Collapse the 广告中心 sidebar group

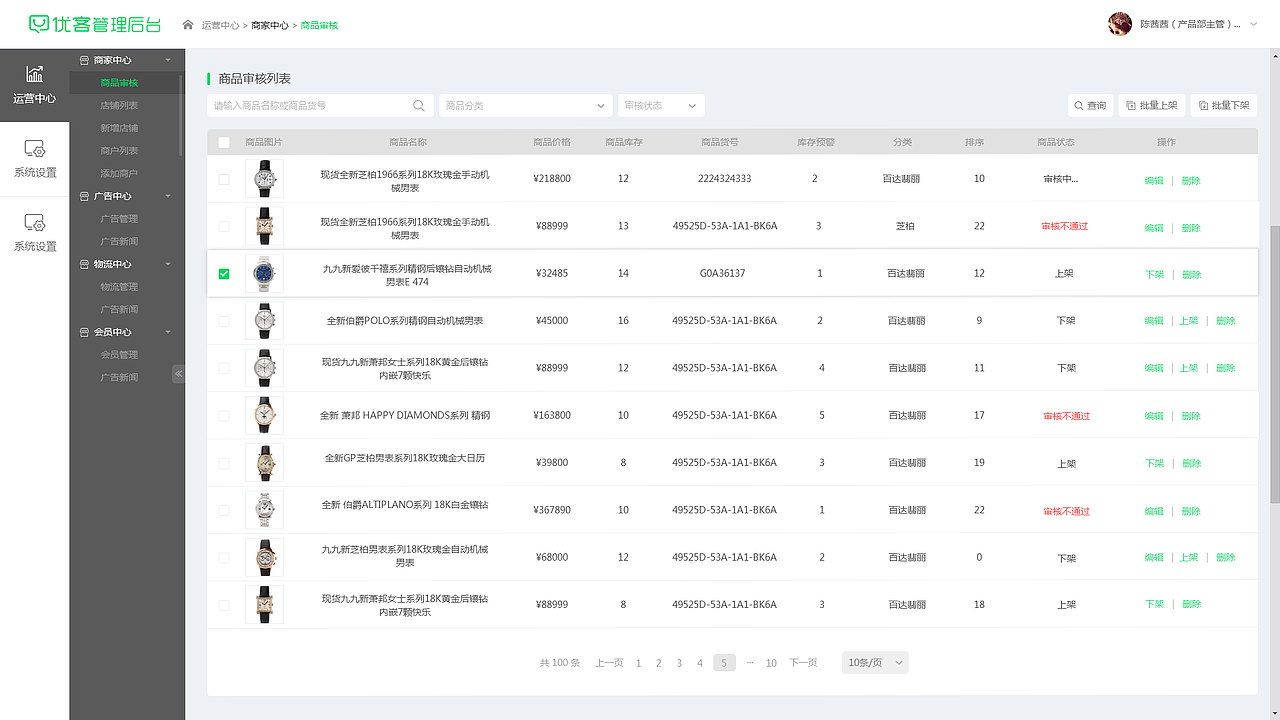168,196
